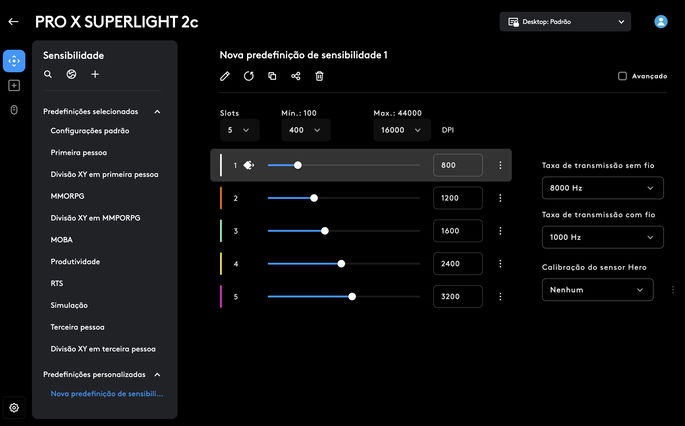
Task: Select Primeira pessoa preset
Action: [79, 152]
